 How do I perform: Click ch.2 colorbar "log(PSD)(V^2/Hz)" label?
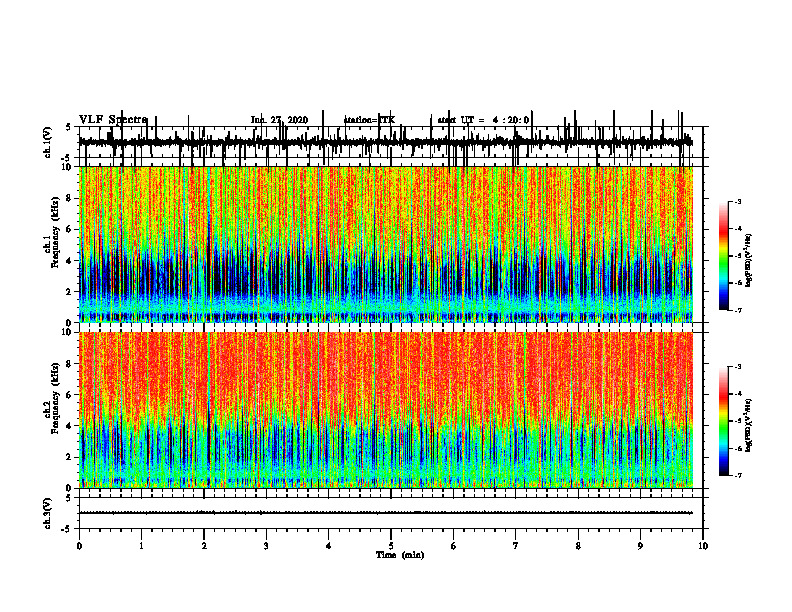coord(748,425)
